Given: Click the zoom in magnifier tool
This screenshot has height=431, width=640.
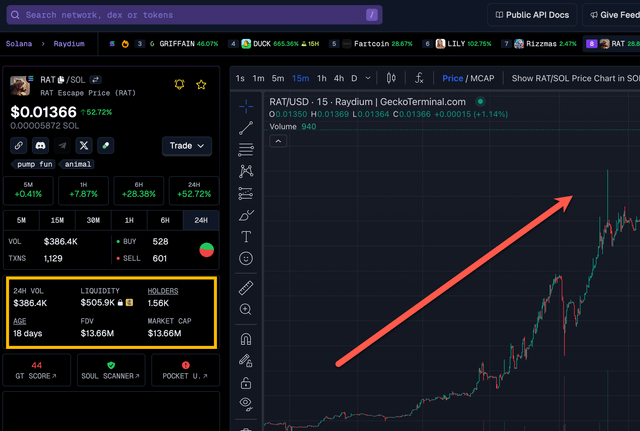Looking at the screenshot, I should 246,310.
